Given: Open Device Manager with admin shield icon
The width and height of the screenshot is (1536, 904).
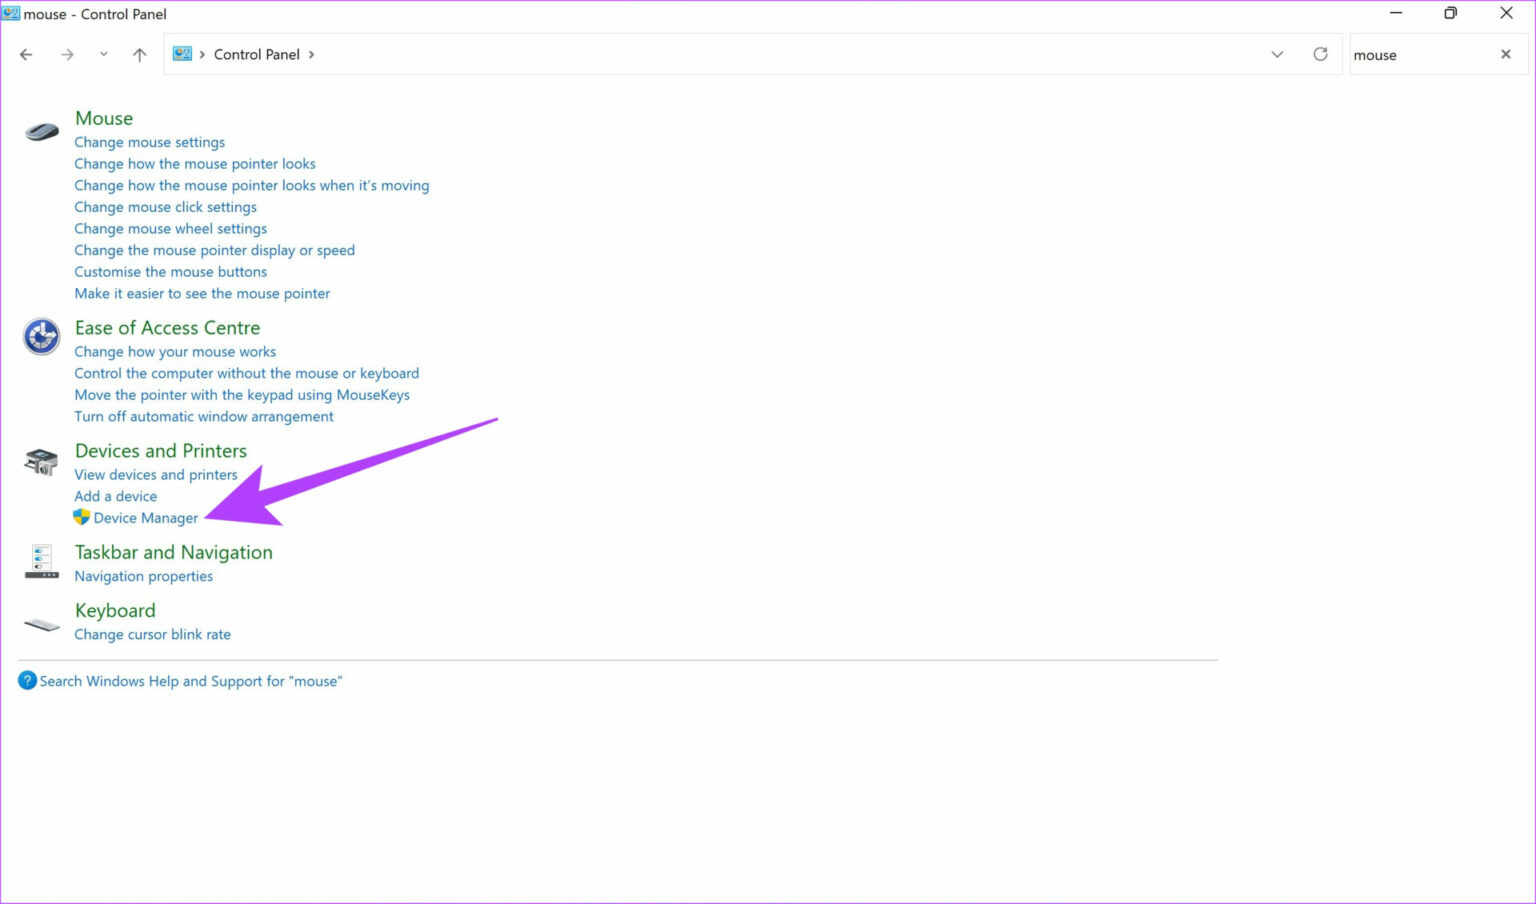Looking at the screenshot, I should (x=145, y=517).
